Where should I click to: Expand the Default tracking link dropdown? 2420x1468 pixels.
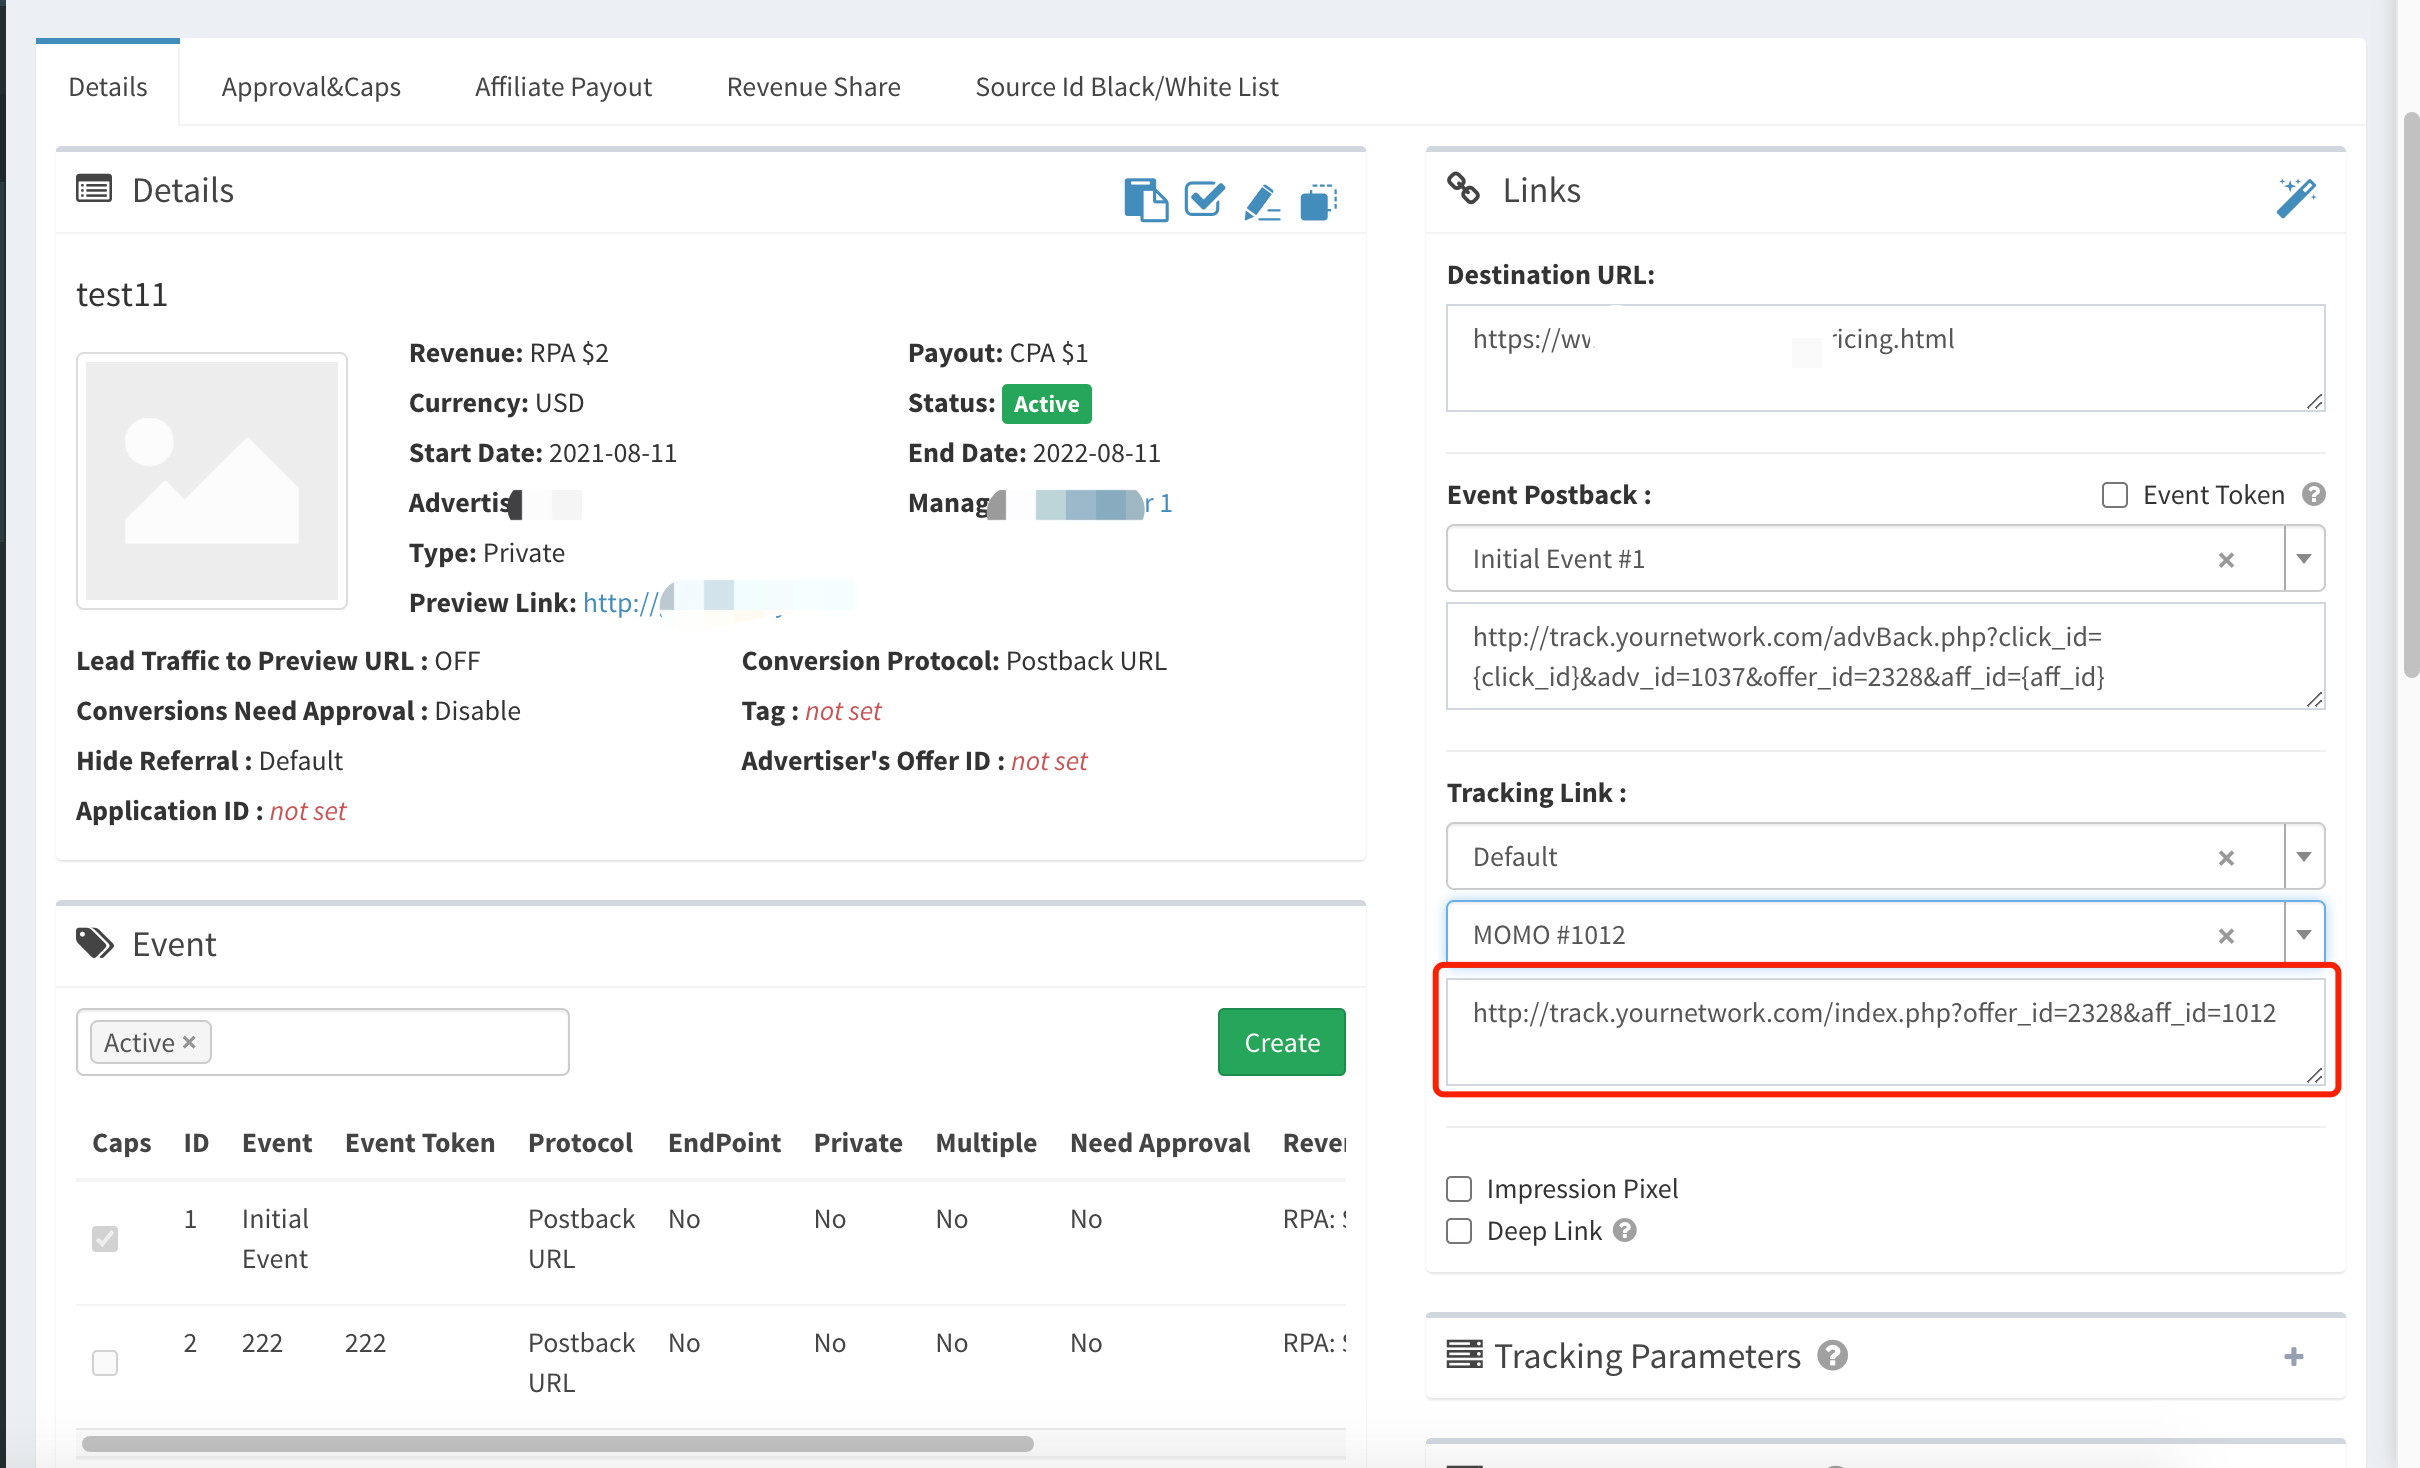(x=2304, y=857)
